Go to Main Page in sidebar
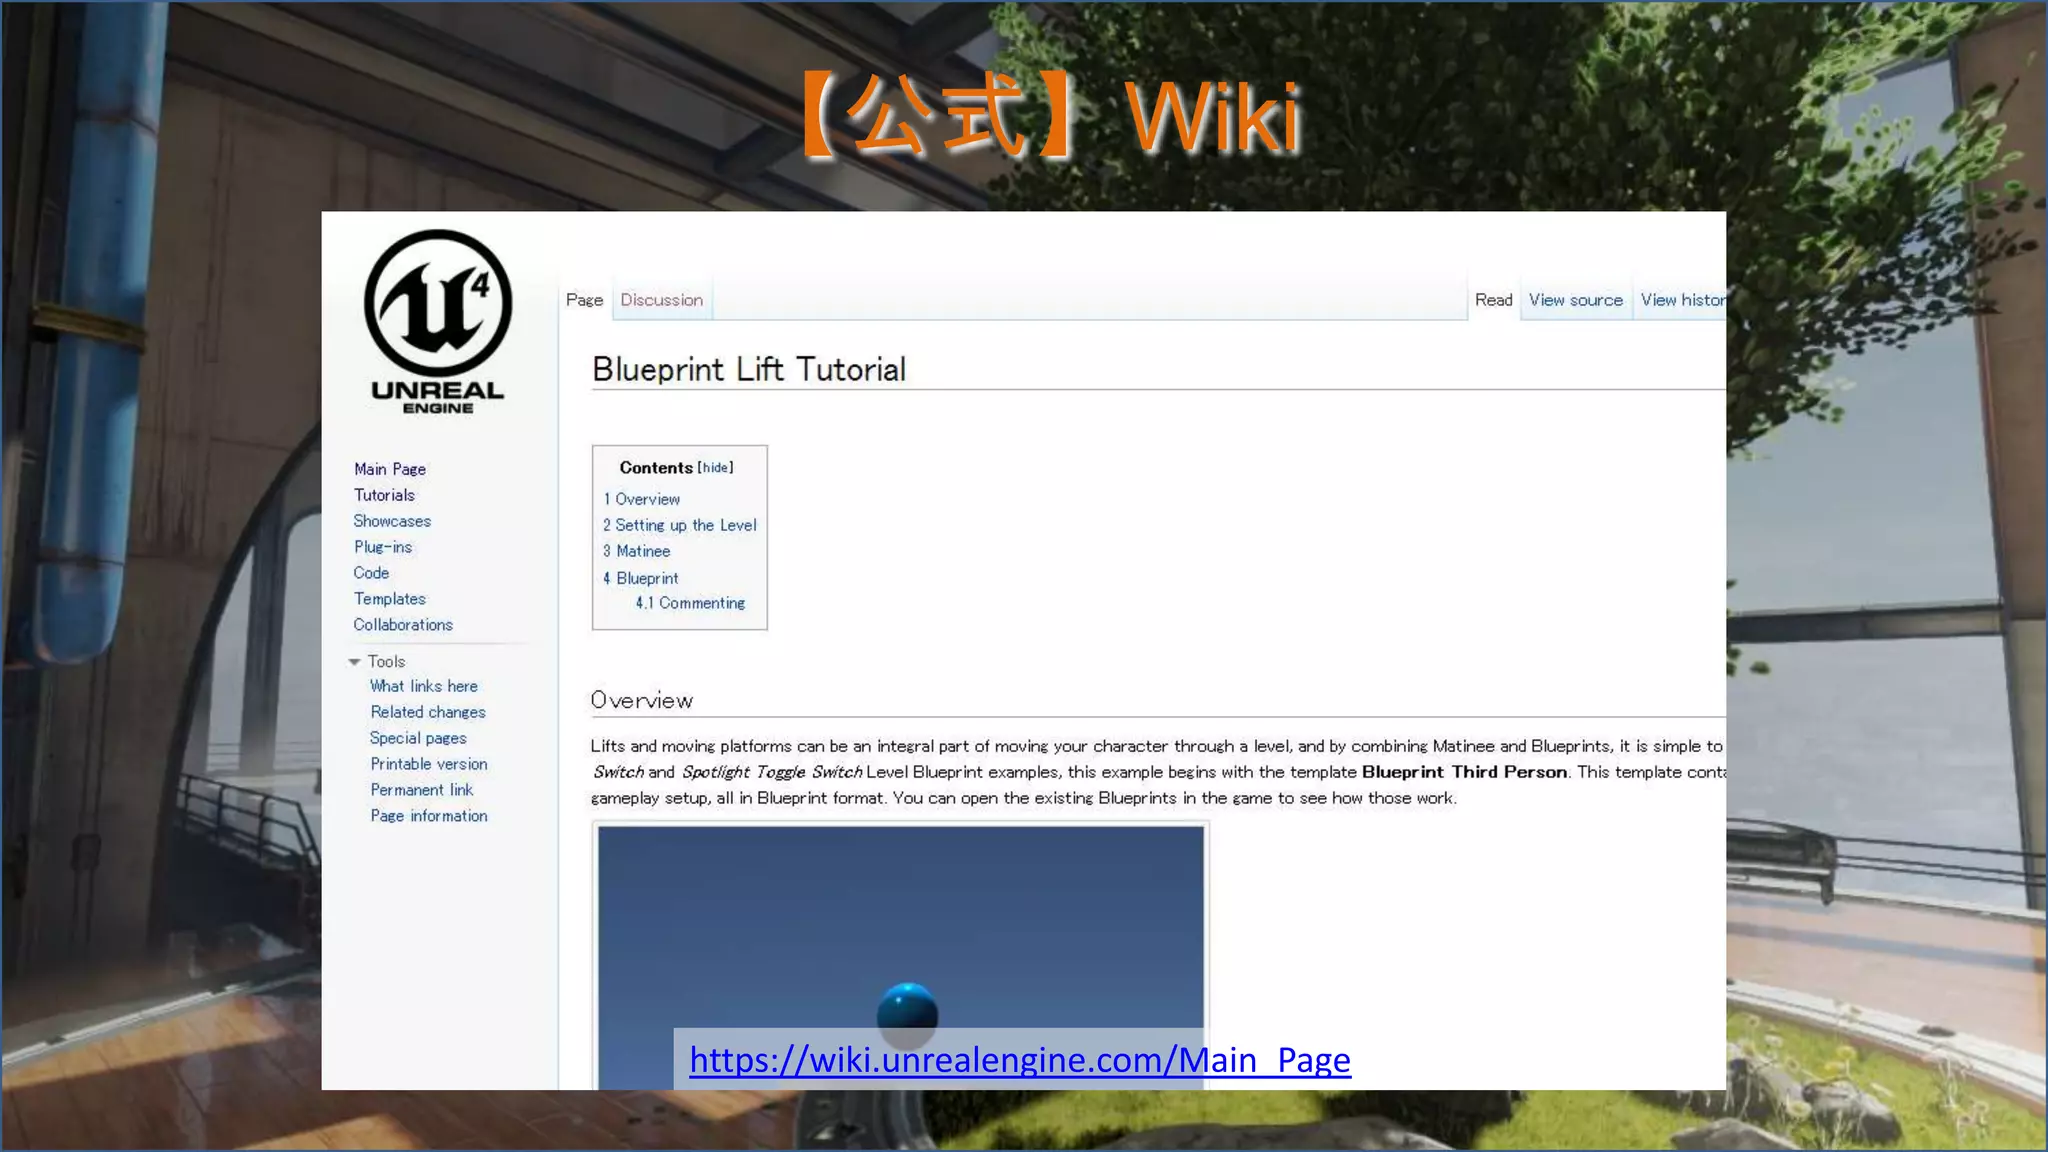Image resolution: width=2048 pixels, height=1152 pixels. (390, 469)
